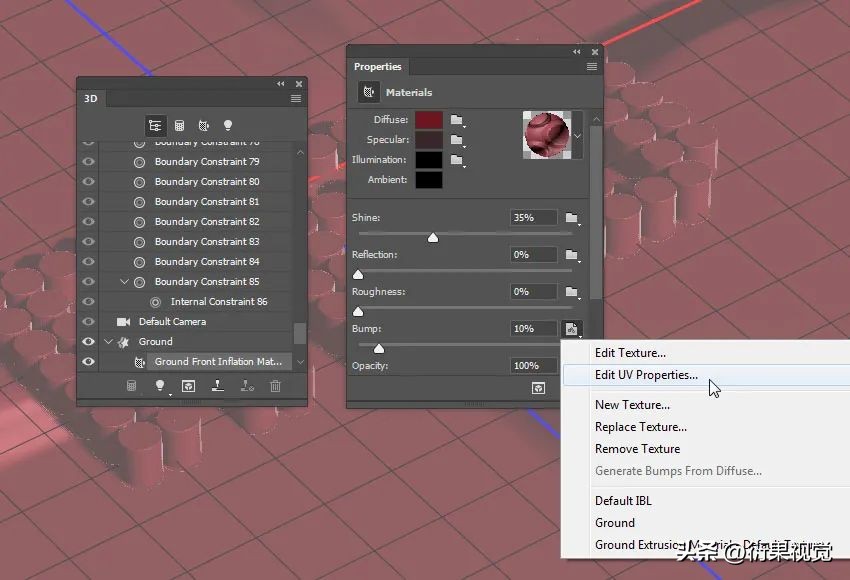850x580 pixels.
Task: Click the Default Camera icon
Action: (x=124, y=322)
